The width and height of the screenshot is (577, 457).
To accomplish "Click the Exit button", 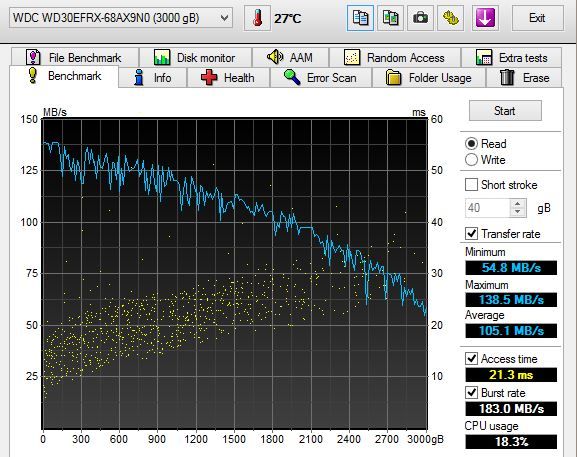I will [537, 18].
